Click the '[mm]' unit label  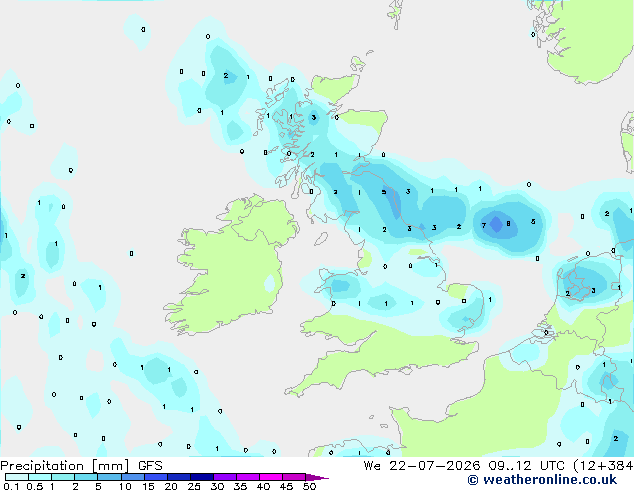110,466
